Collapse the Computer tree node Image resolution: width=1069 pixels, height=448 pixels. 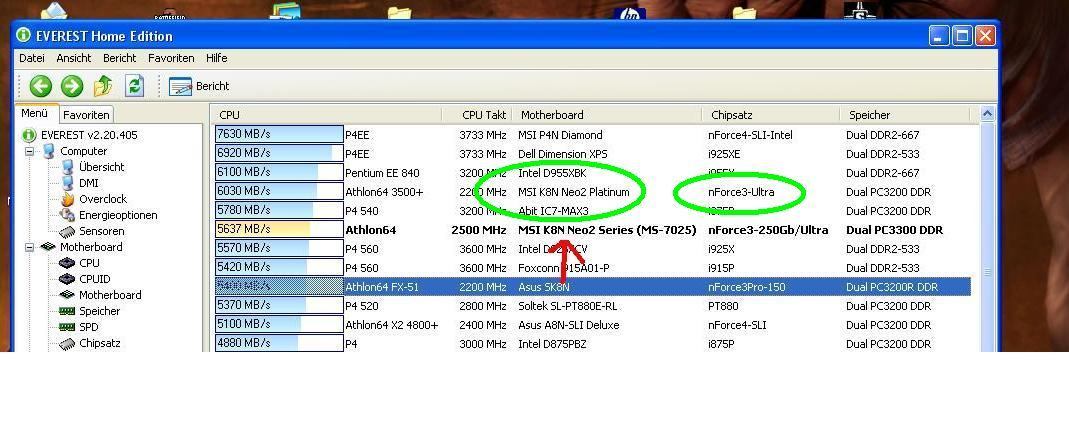point(29,151)
